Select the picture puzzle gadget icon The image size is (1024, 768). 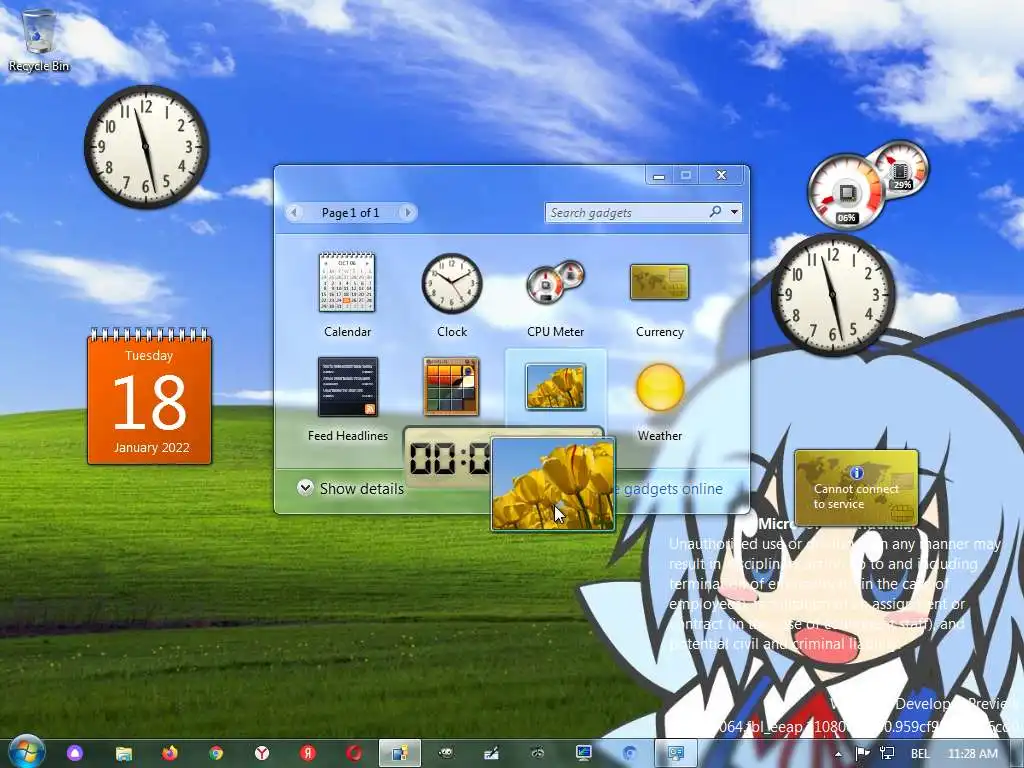tap(451, 387)
